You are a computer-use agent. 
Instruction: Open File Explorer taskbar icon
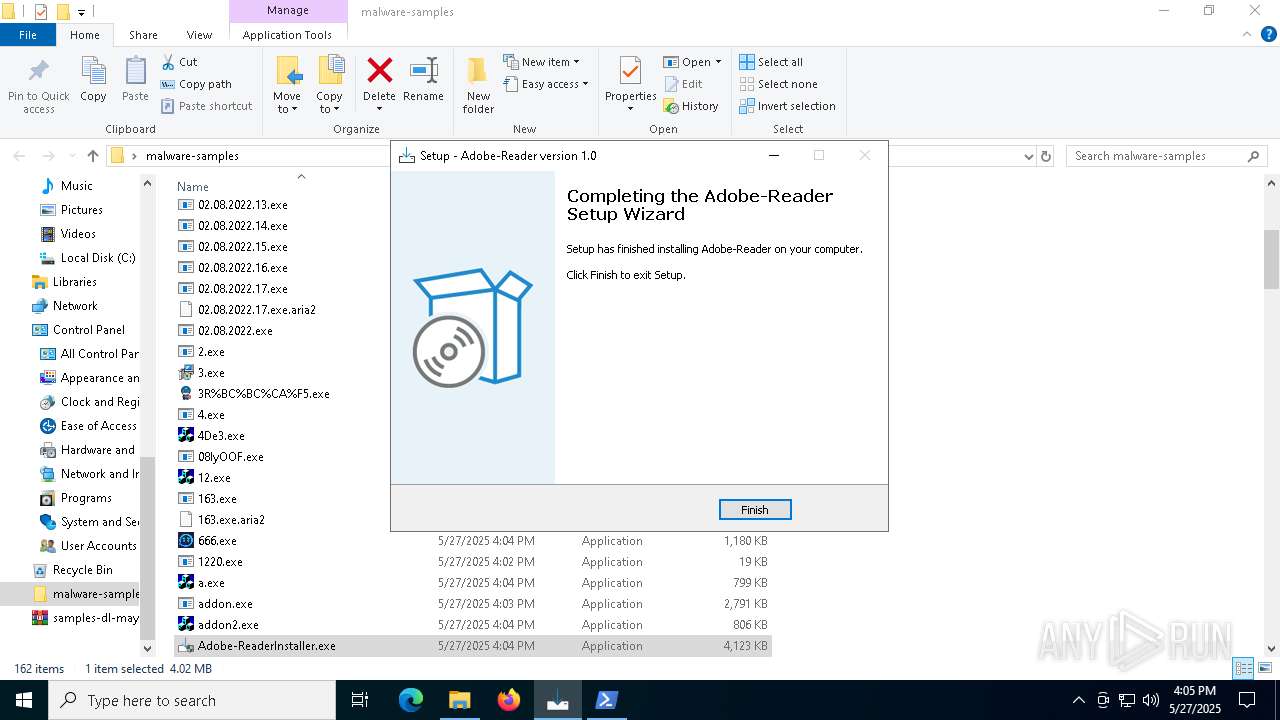[460, 700]
